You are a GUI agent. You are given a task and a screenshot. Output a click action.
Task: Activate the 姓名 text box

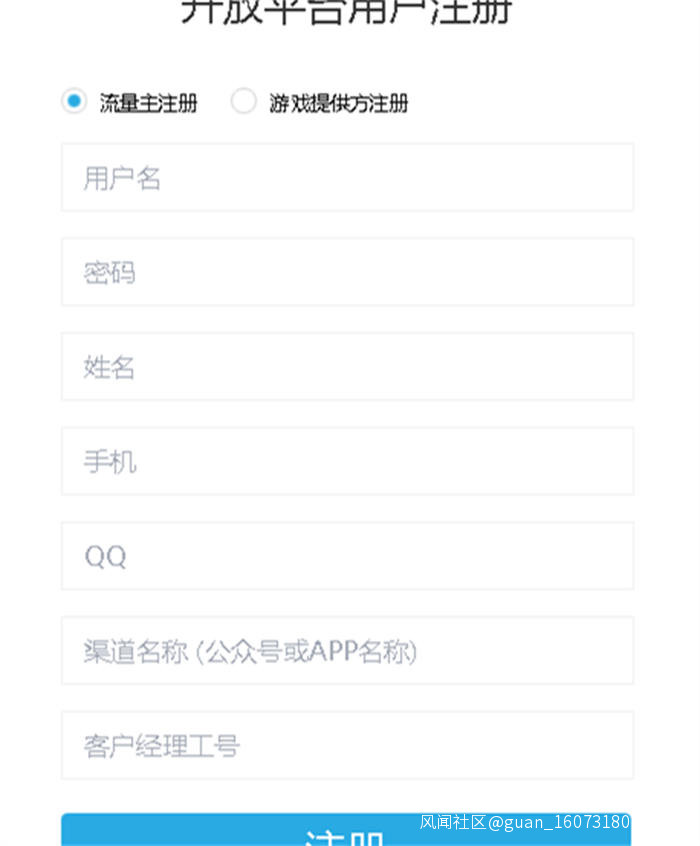click(347, 367)
